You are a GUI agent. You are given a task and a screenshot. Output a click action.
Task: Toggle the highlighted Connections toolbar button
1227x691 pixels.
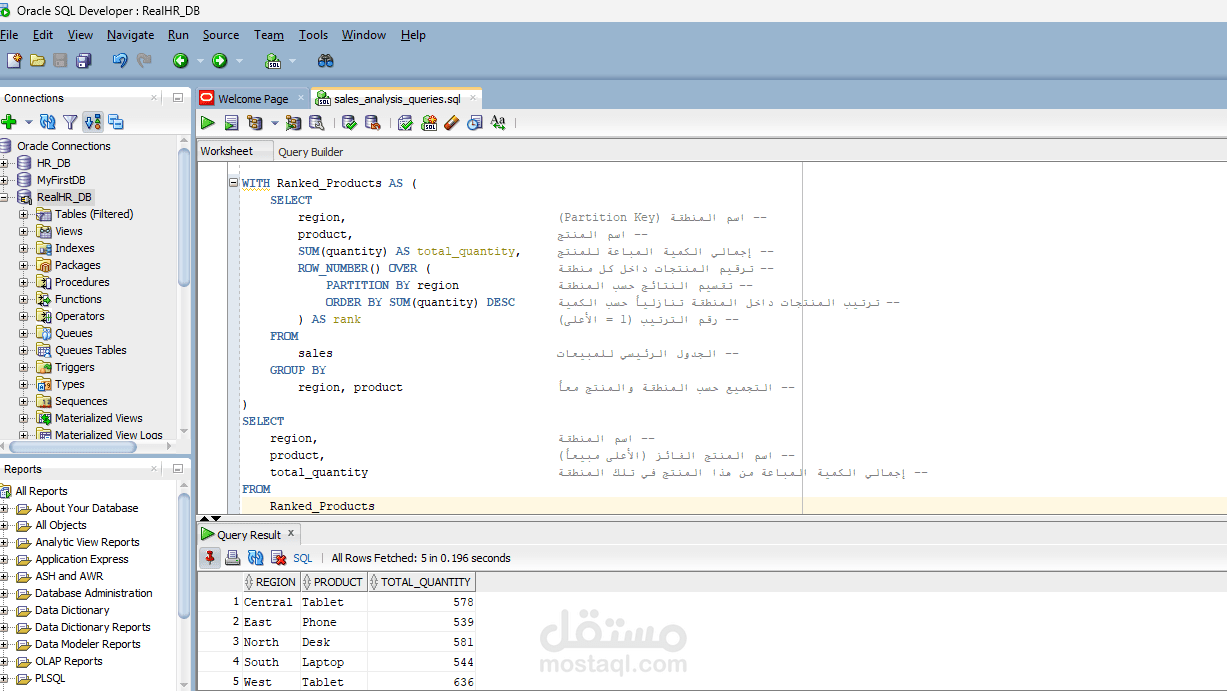point(93,122)
